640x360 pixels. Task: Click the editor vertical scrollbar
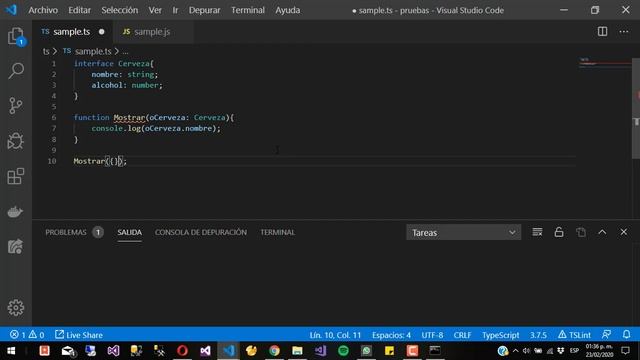pyautogui.click(x=636, y=108)
